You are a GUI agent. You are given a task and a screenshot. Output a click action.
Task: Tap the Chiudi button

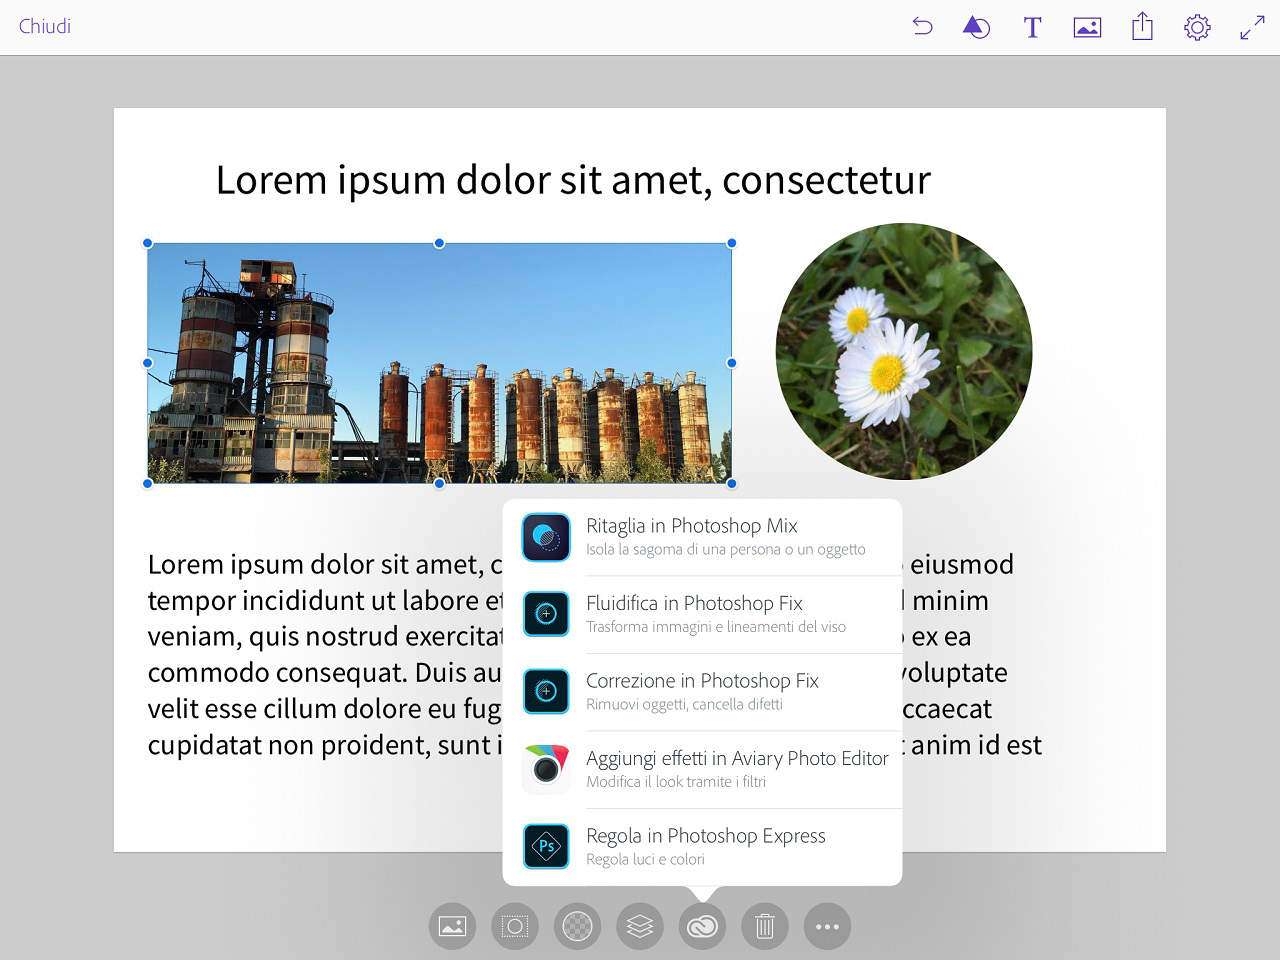pyautogui.click(x=45, y=27)
